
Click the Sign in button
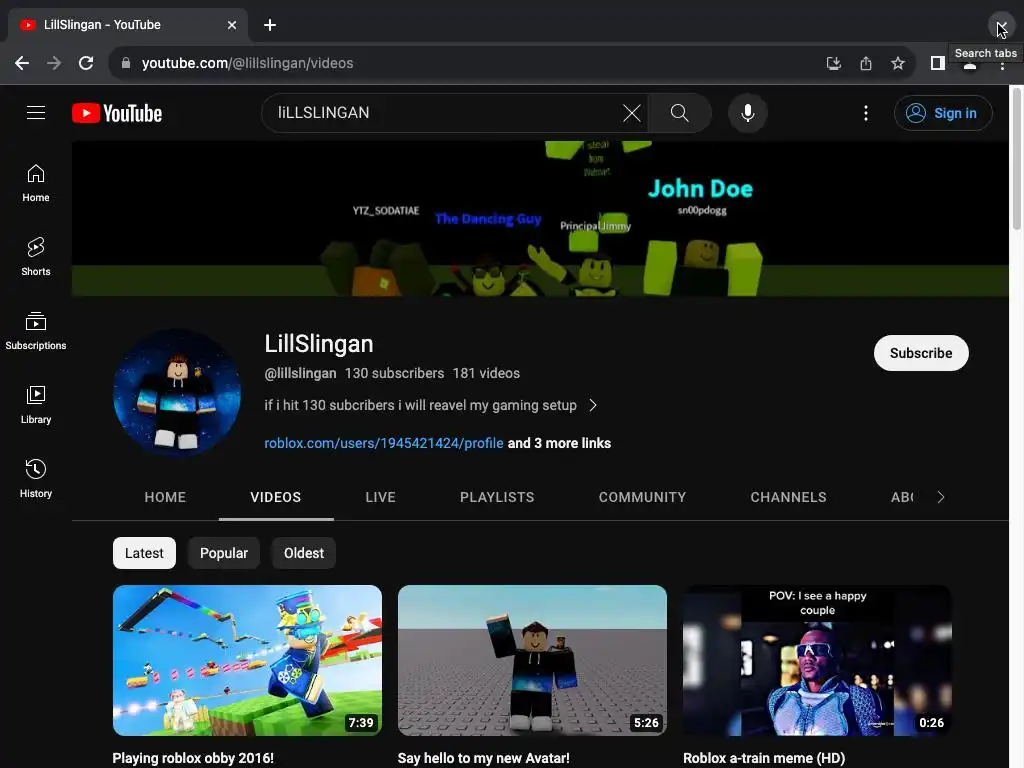tap(943, 113)
